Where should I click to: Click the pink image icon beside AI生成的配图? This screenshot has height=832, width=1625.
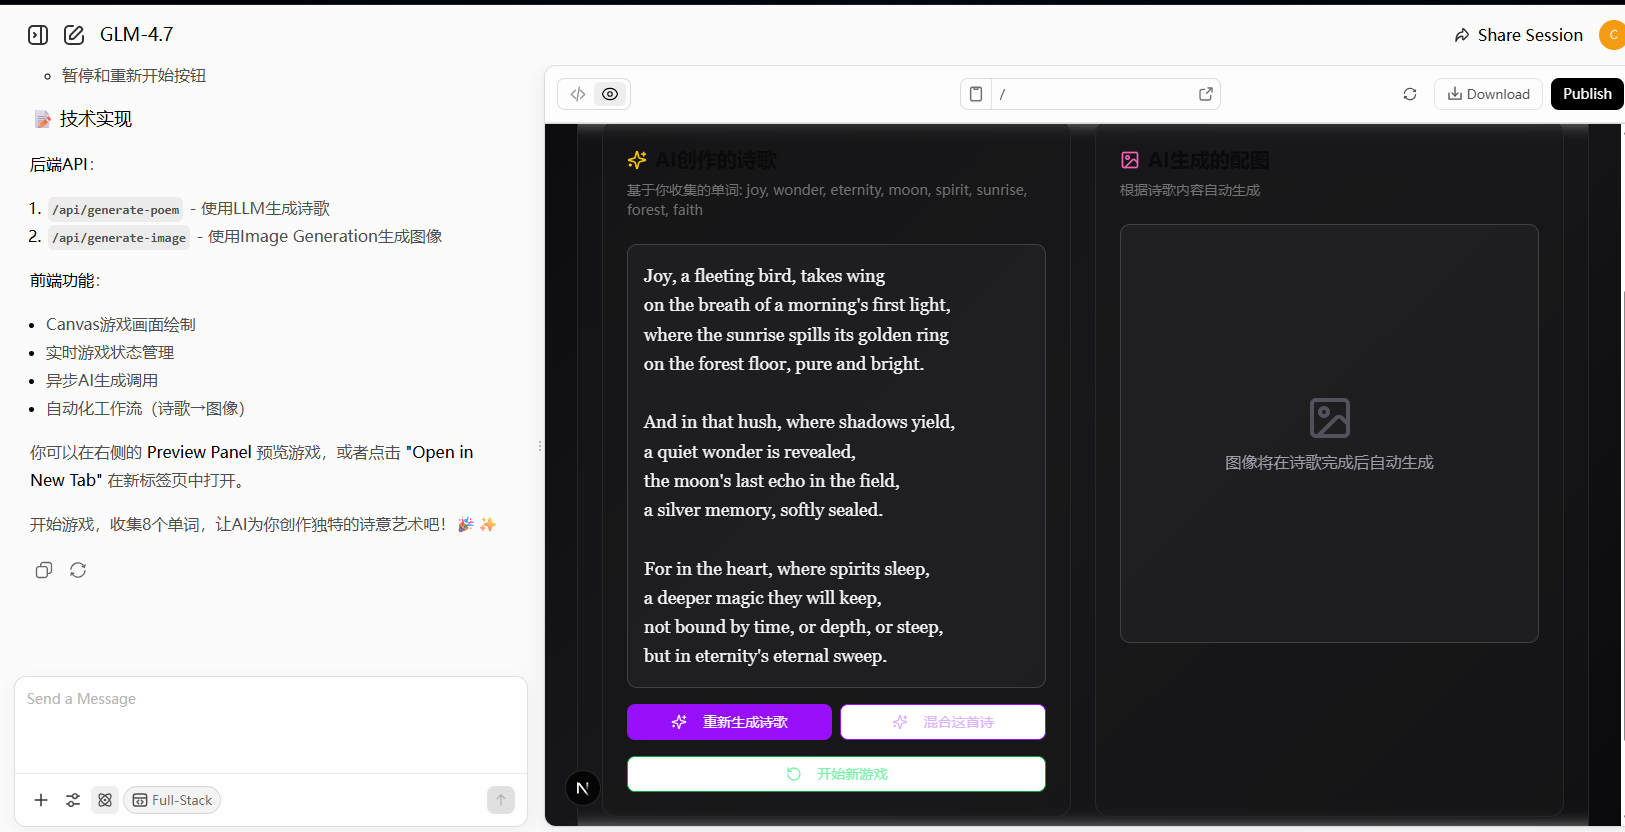(x=1130, y=160)
